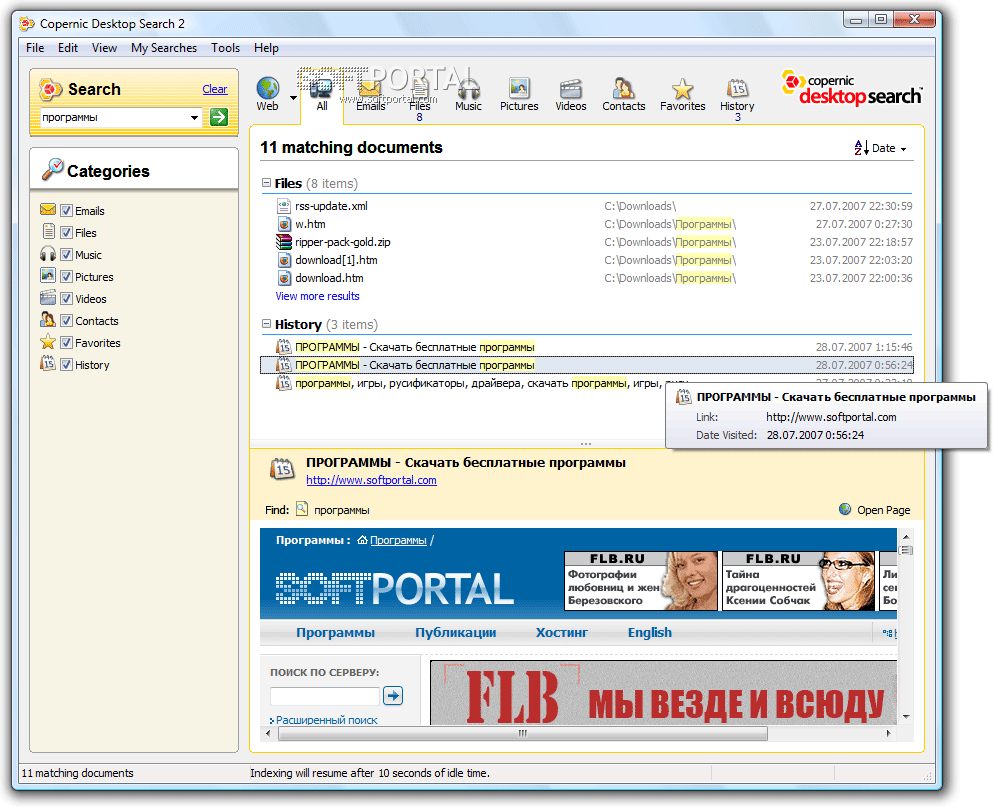993x807 pixels.
Task: Click the preview scroll-down arrow
Action: 906,717
